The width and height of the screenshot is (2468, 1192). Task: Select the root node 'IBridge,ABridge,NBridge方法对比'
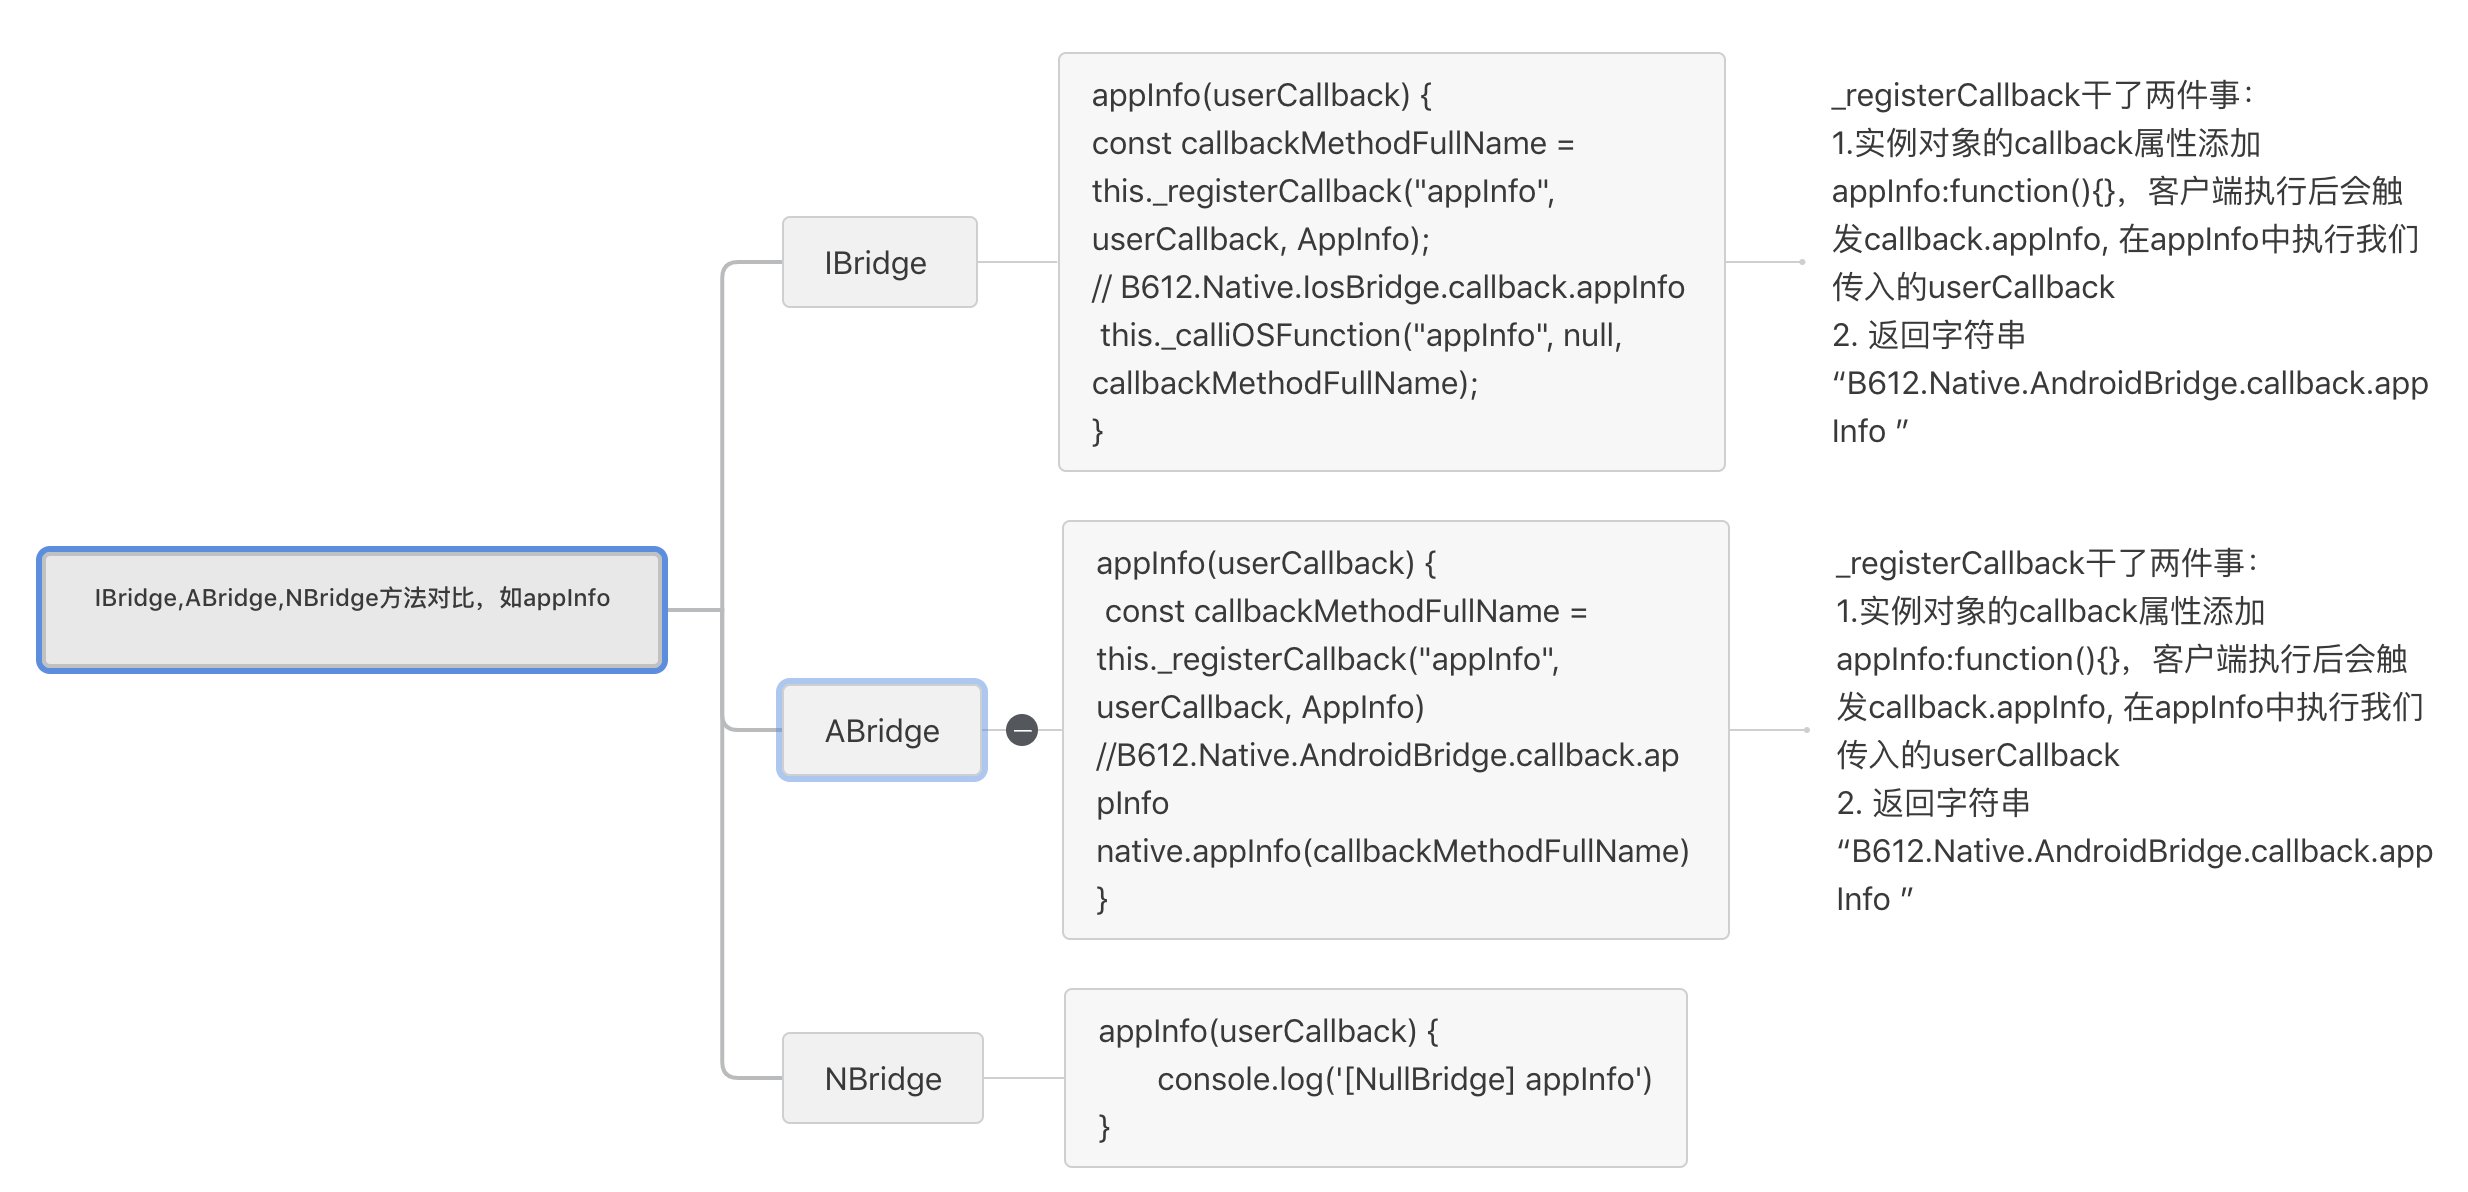352,610
